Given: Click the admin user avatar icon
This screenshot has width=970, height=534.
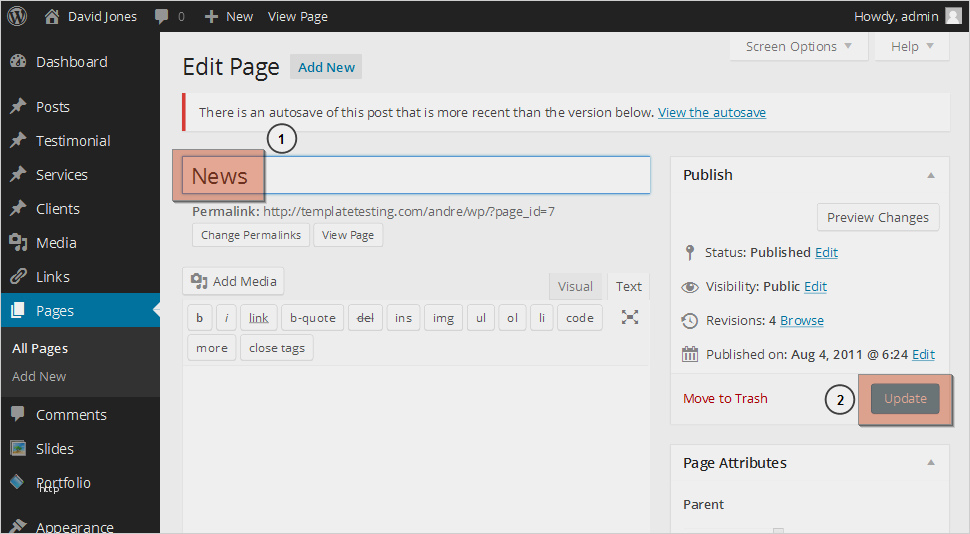Looking at the screenshot, I should point(953,16).
